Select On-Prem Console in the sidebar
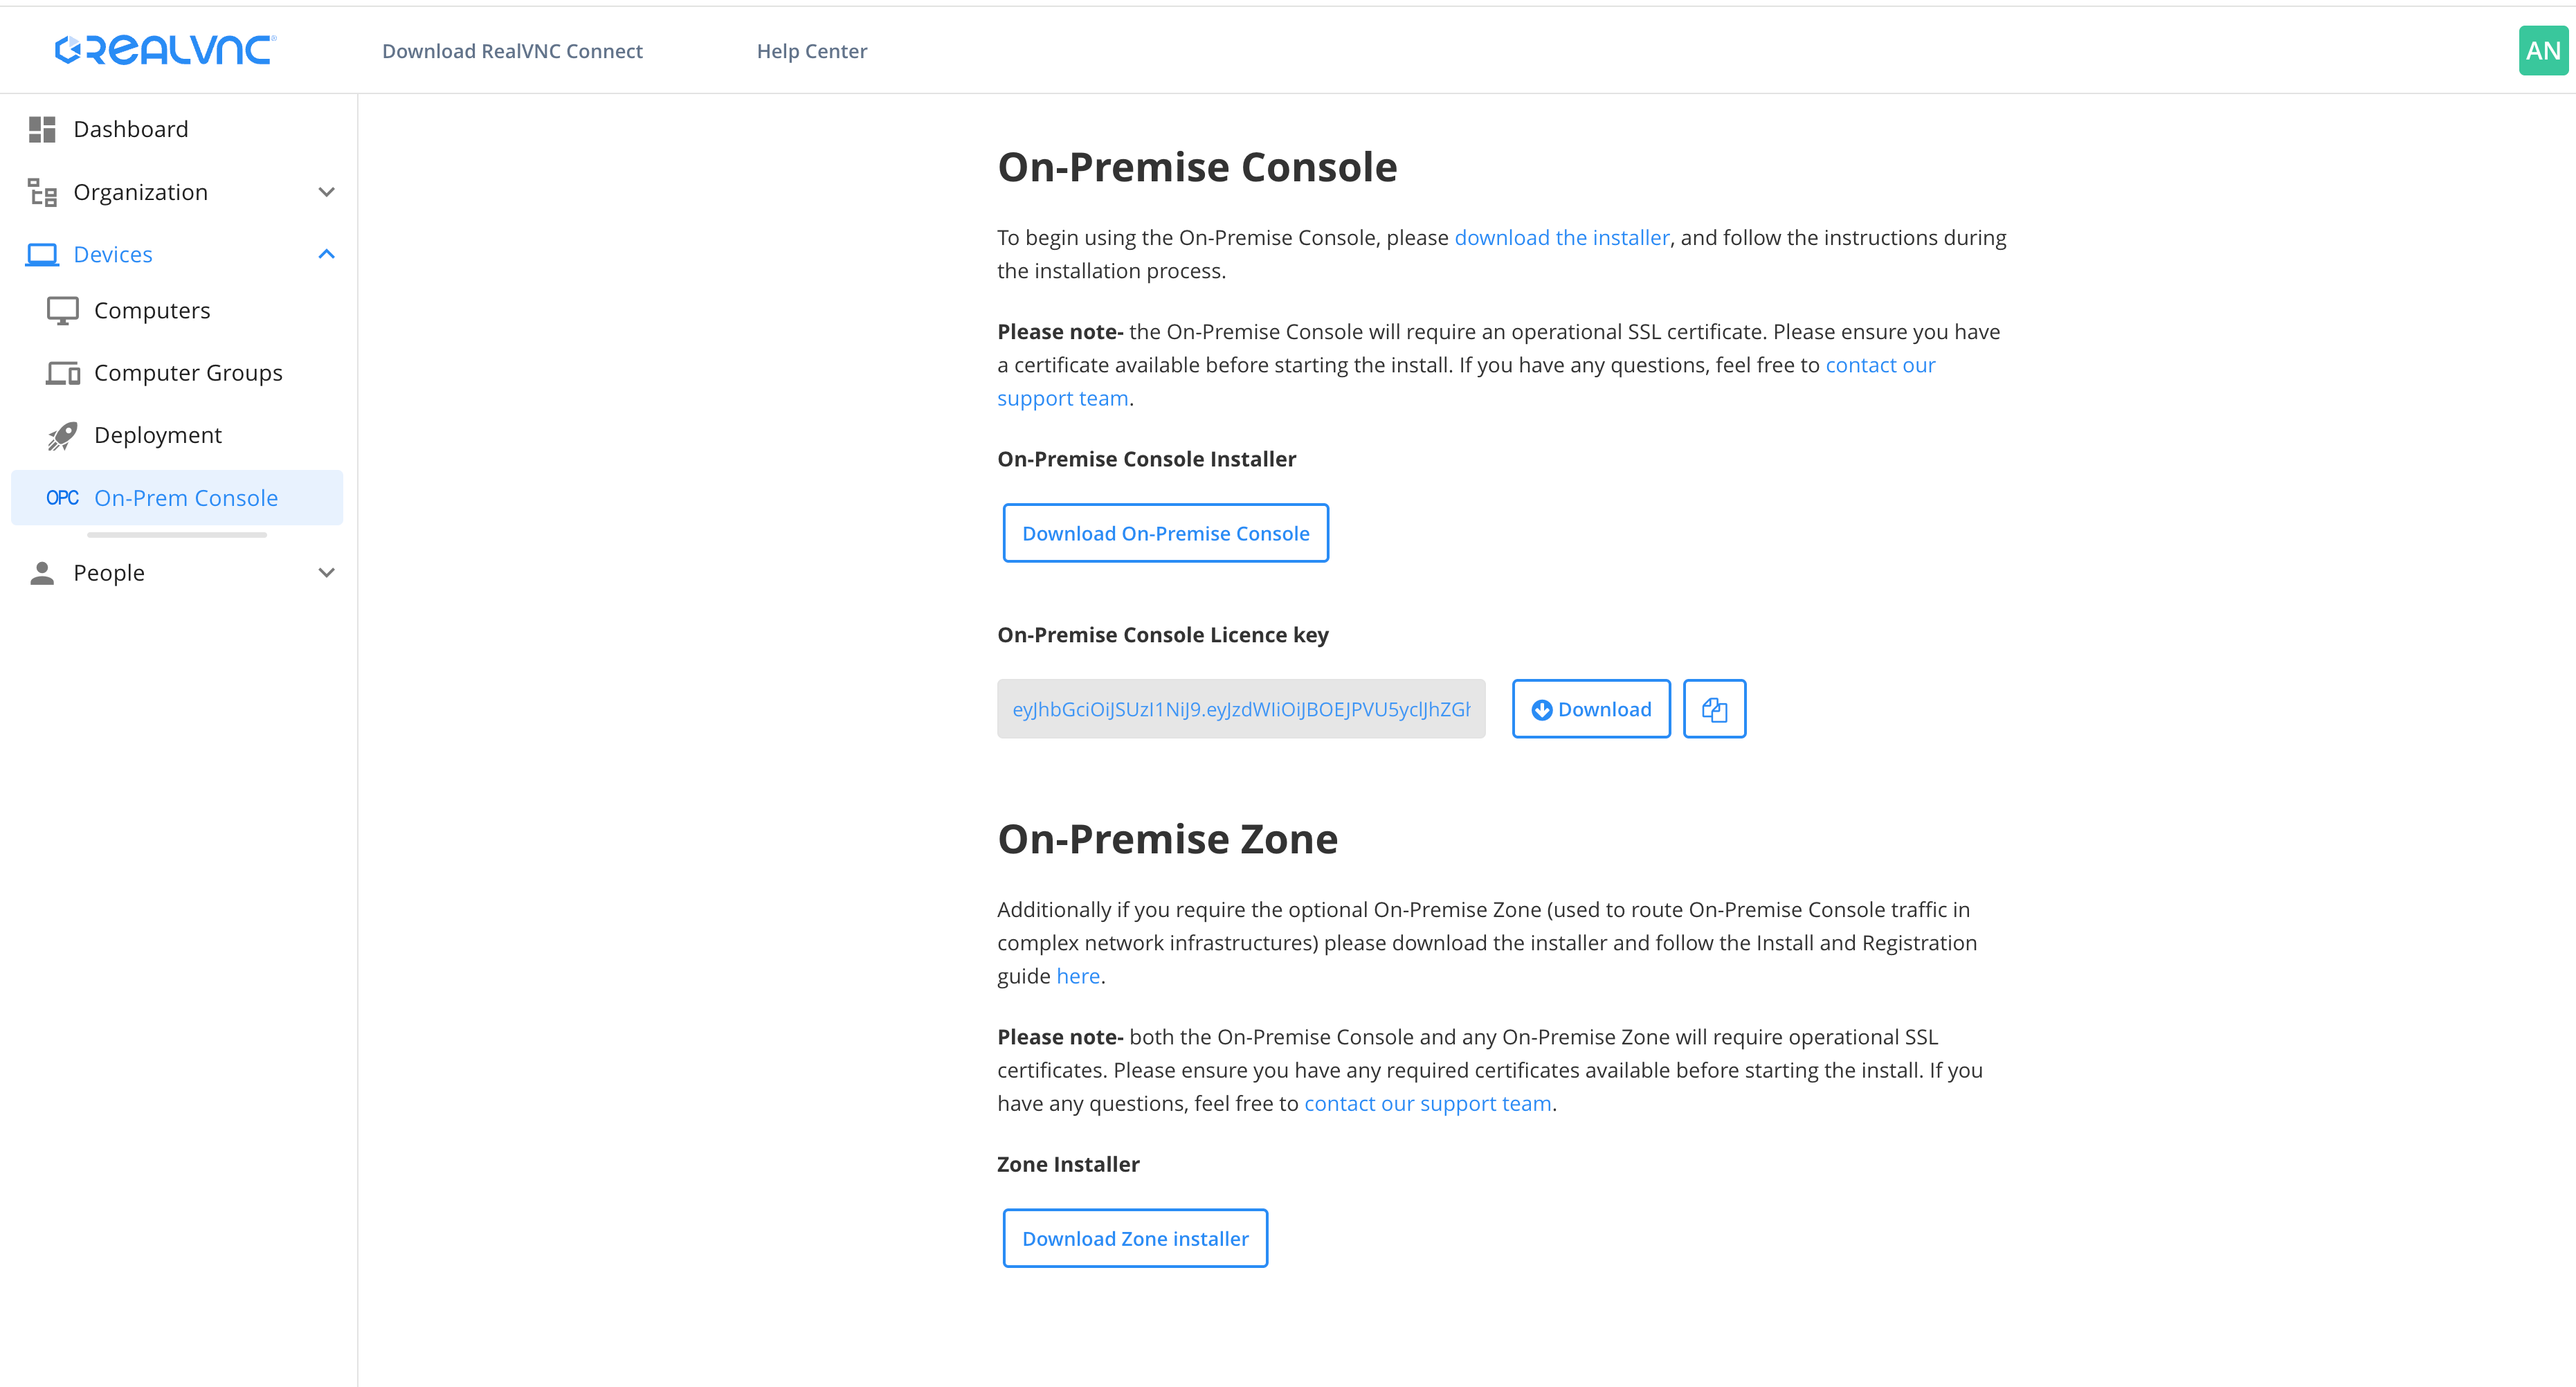The height and width of the screenshot is (1387, 2576). pos(185,498)
